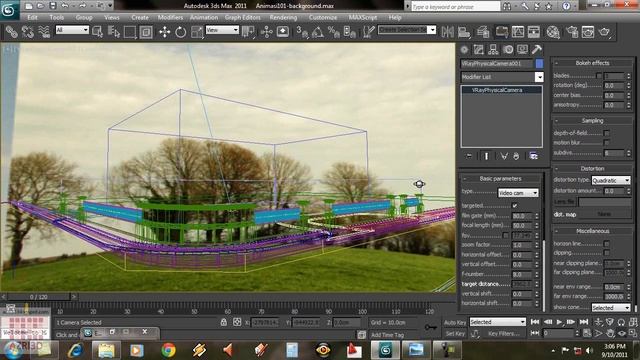Toggle Angle Snap
This screenshot has height=360, width=640.
pyautogui.click(x=318, y=32)
